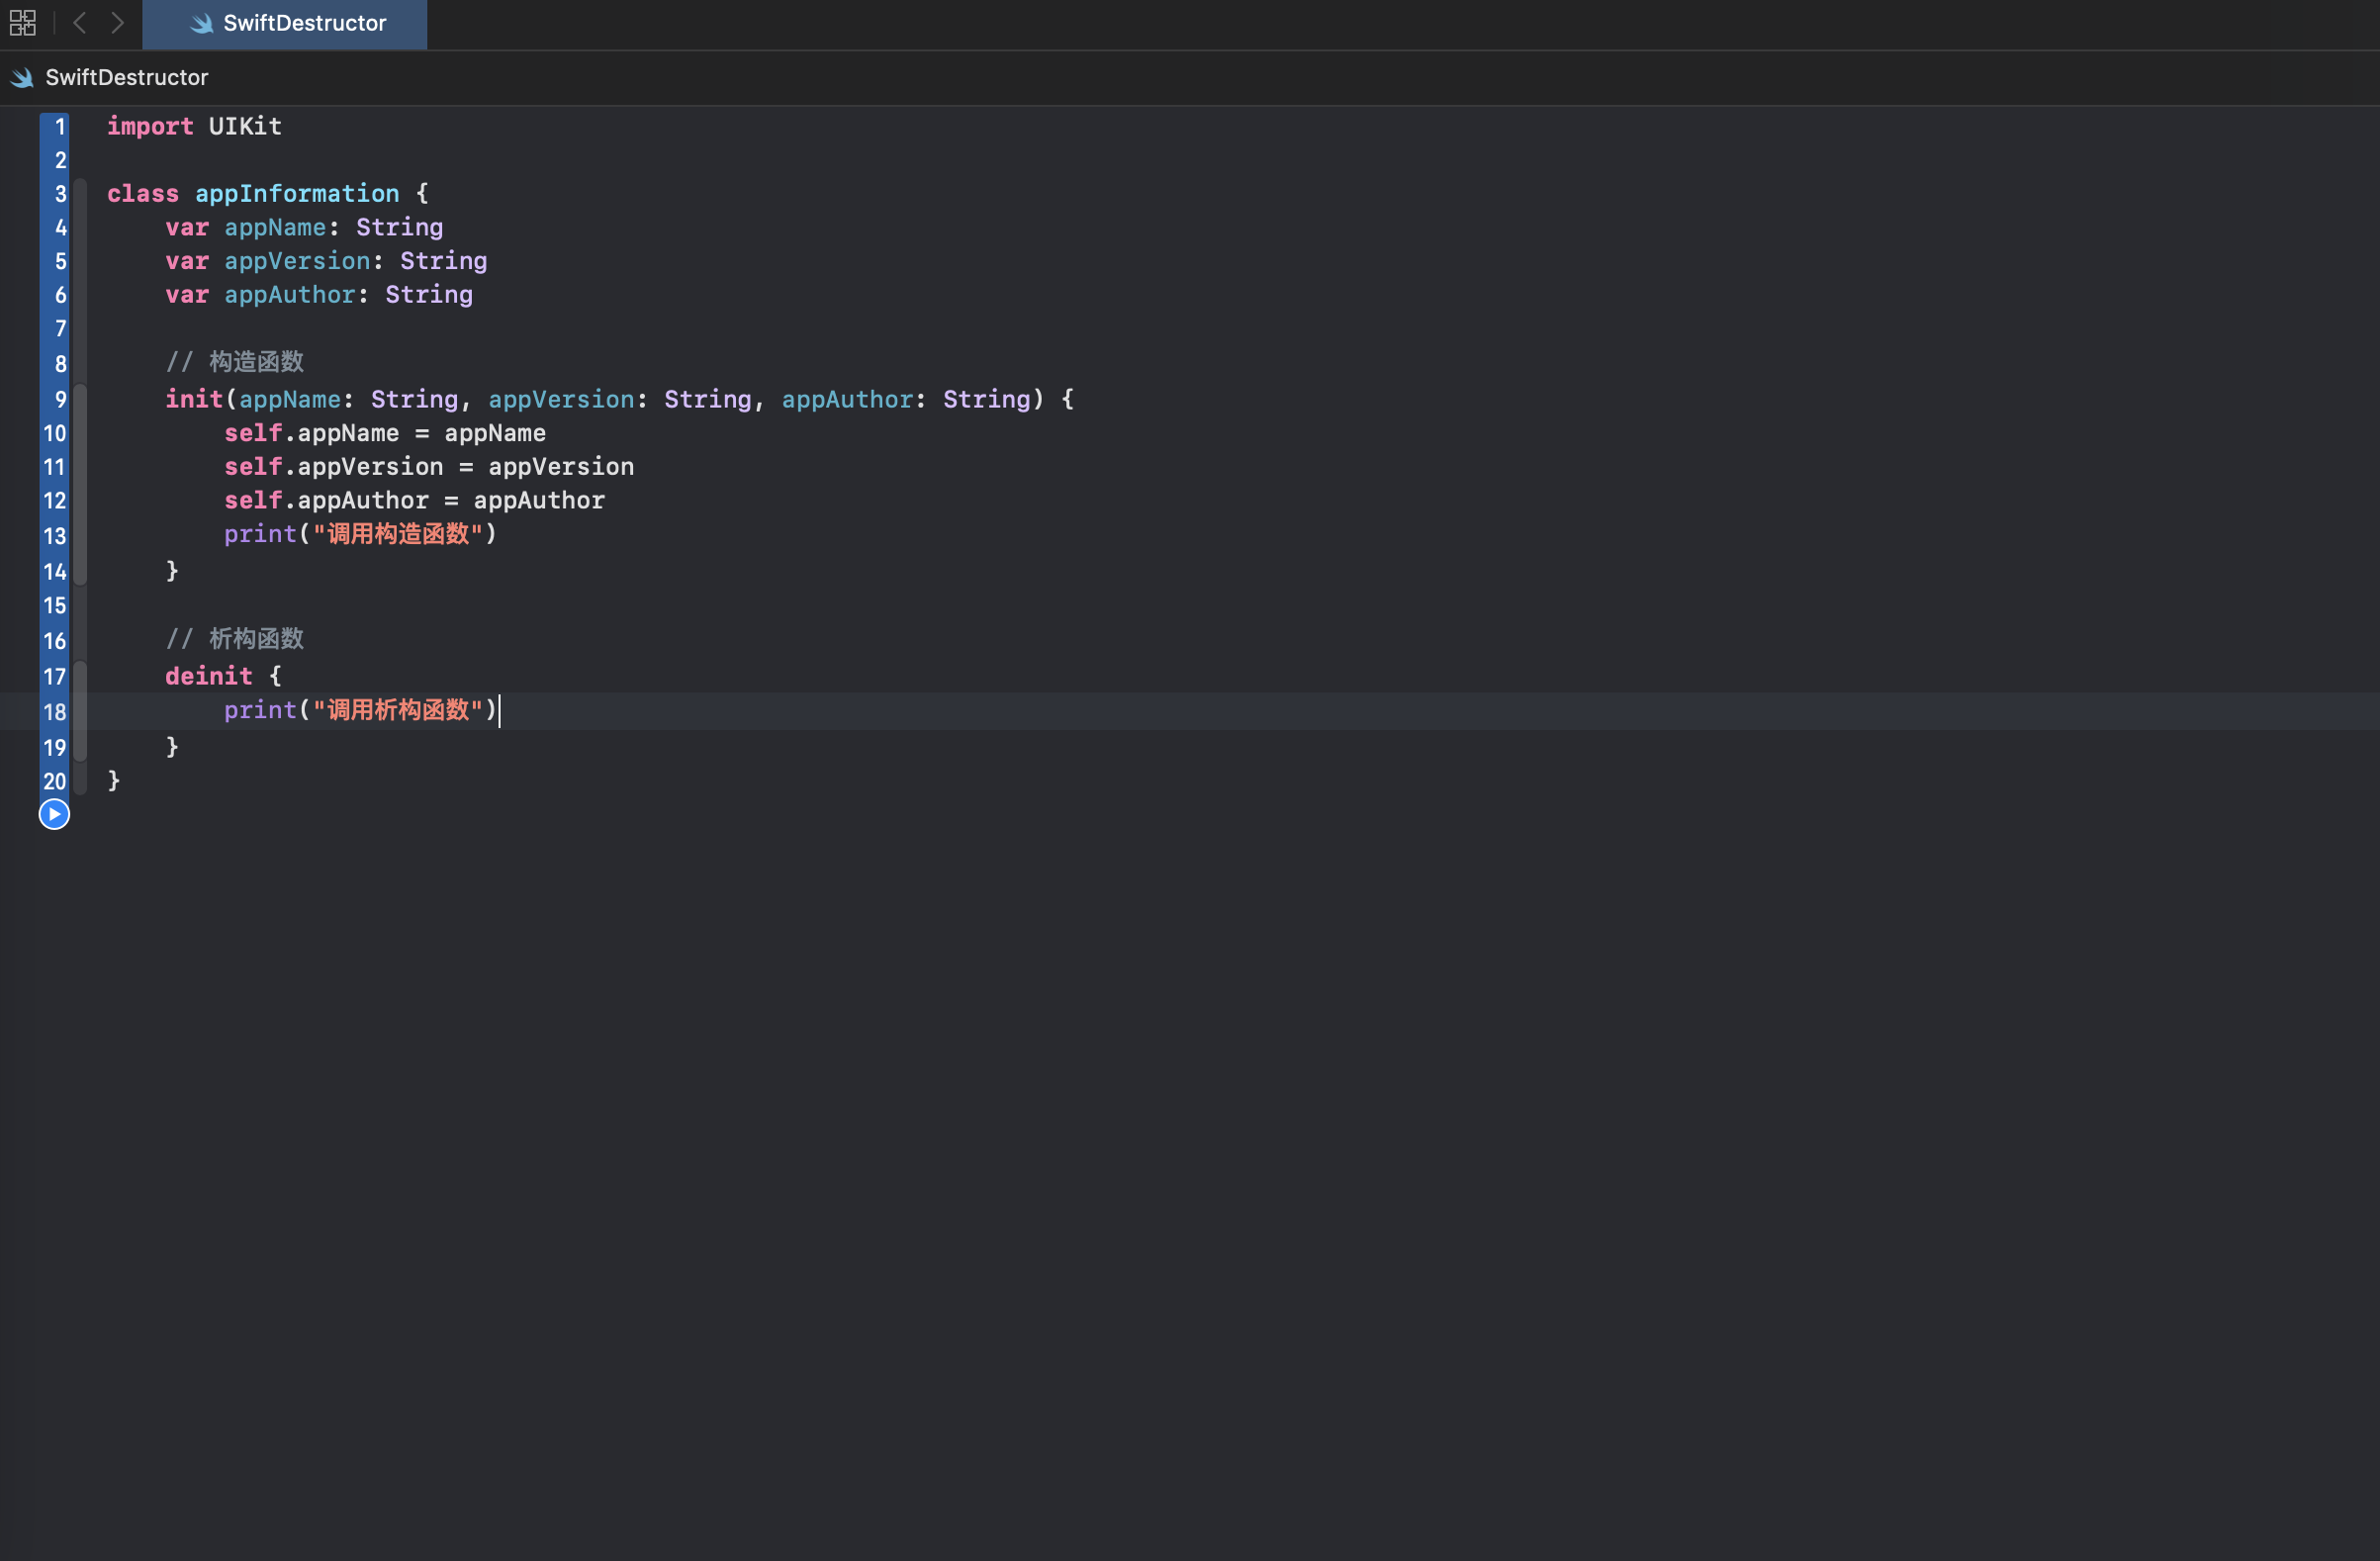Open the SwiftDestructor breadcrumb jump bar item
The width and height of the screenshot is (2380, 1561).
click(126, 77)
